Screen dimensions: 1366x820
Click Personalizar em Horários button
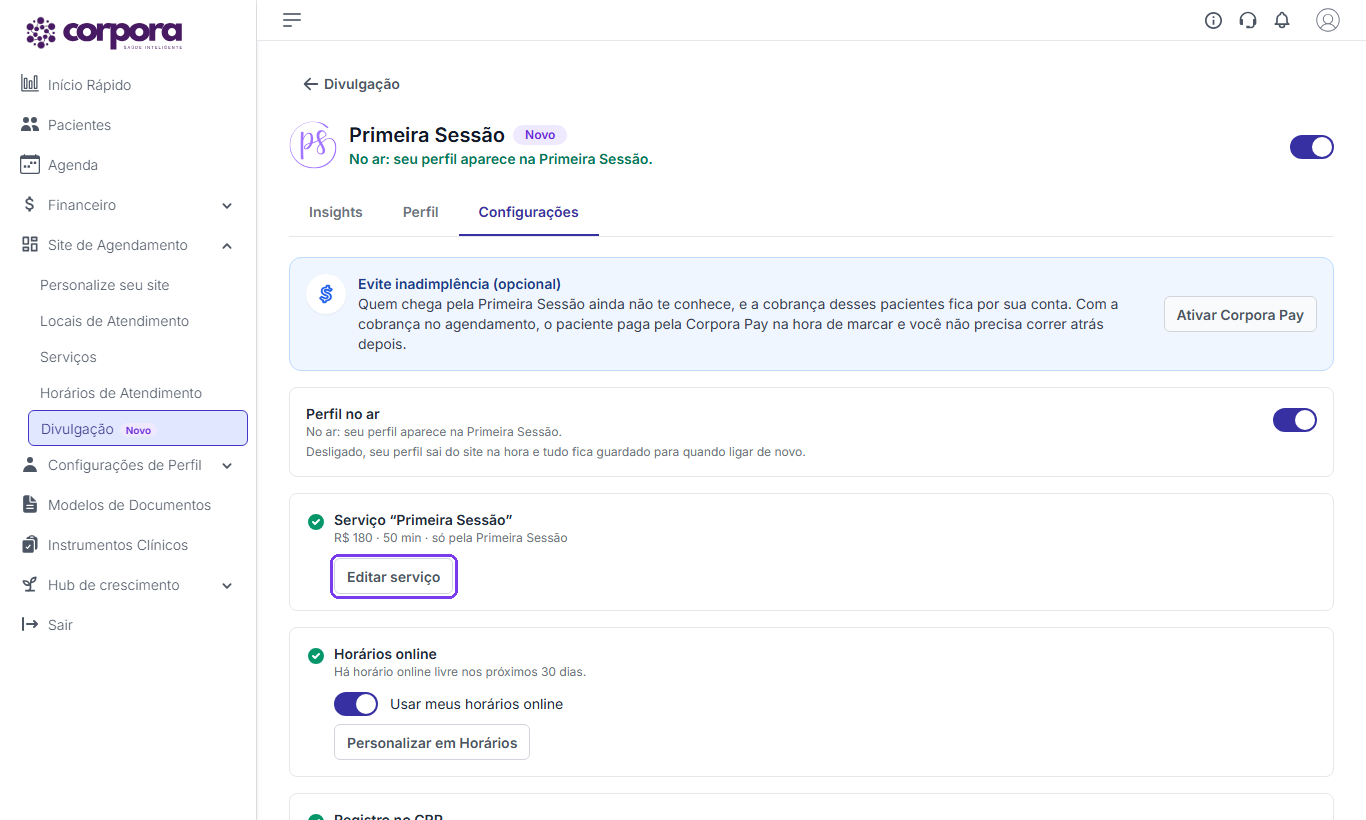coord(432,743)
